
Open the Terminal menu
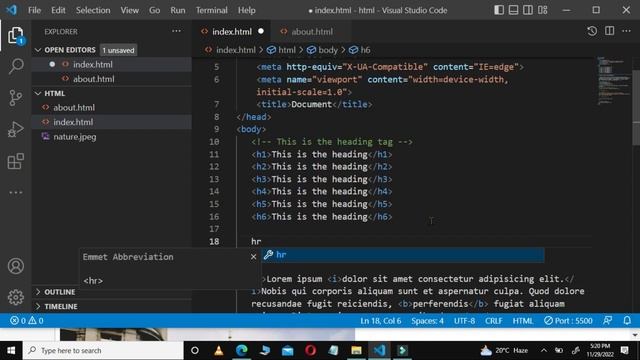point(211,10)
